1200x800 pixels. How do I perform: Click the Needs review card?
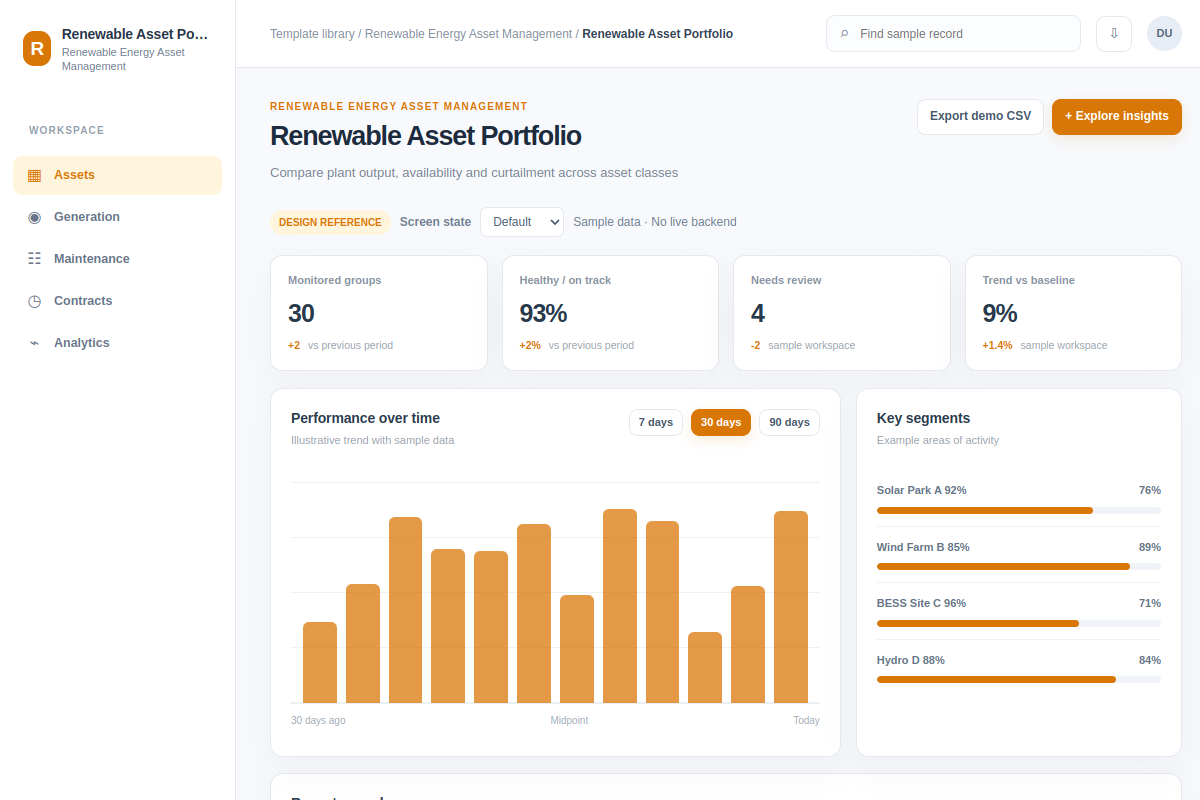pos(842,313)
